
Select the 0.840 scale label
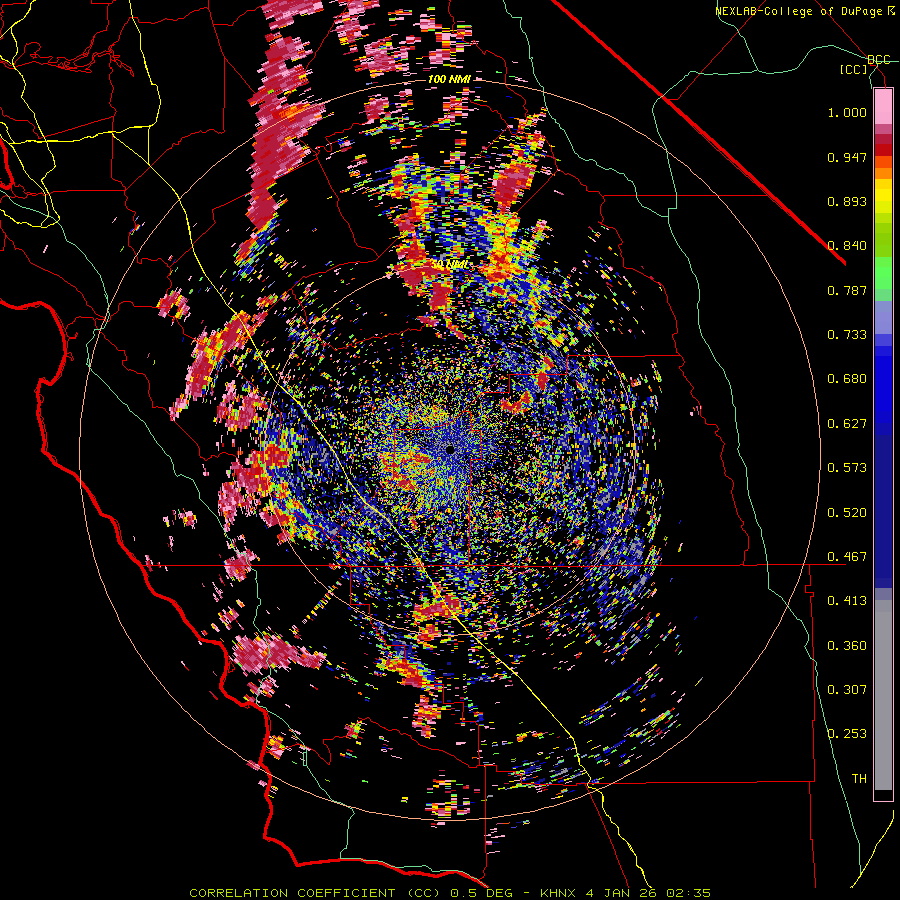(847, 246)
